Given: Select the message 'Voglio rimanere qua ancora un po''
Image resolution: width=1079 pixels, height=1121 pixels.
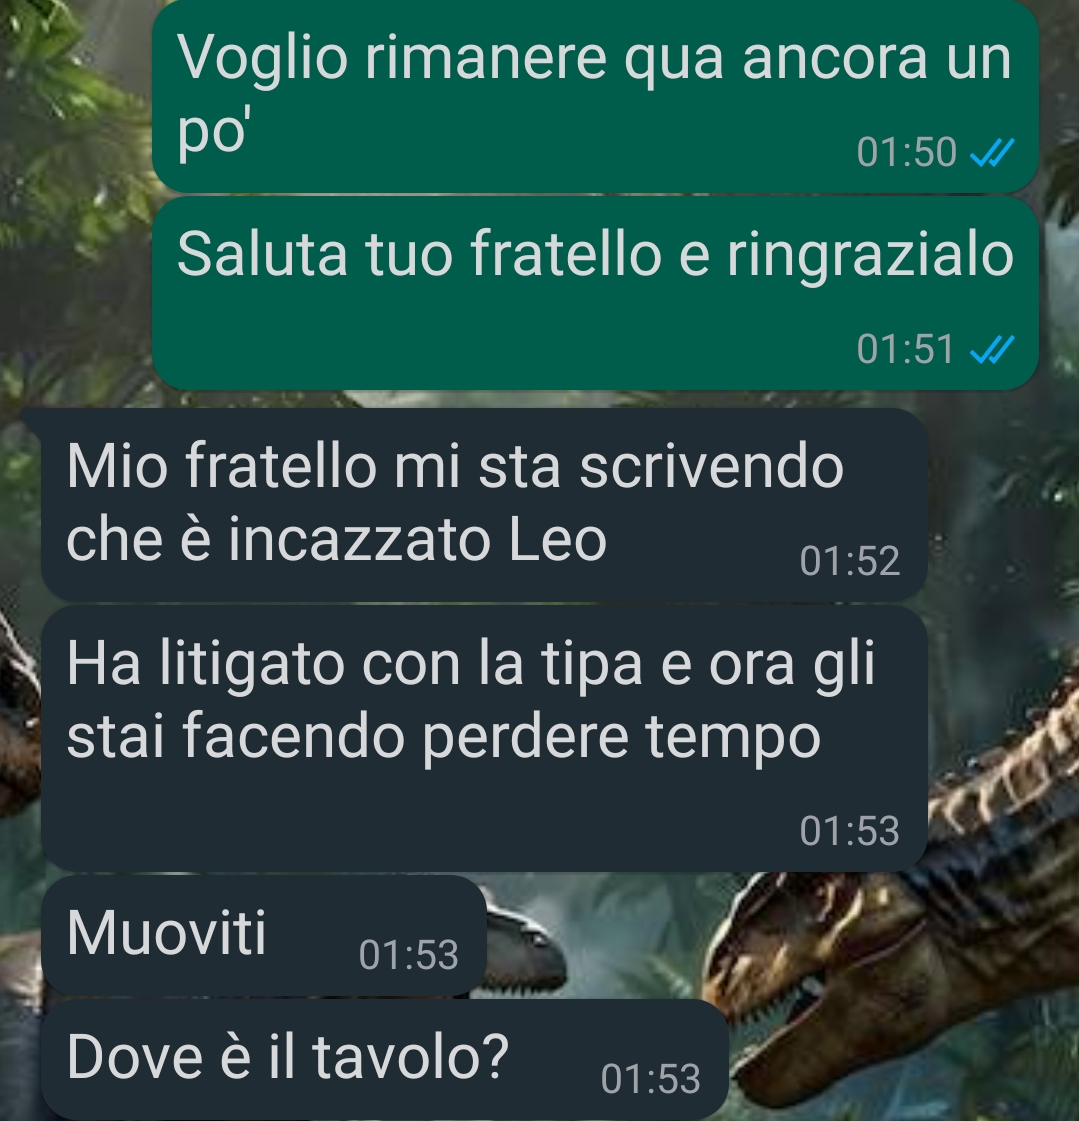Looking at the screenshot, I should tap(595, 95).
